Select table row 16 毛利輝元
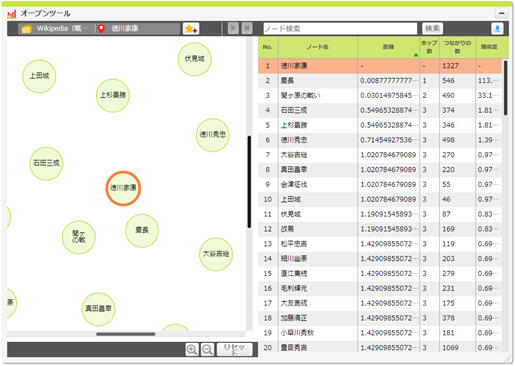Image resolution: width=515 pixels, height=366 pixels. tap(380, 288)
